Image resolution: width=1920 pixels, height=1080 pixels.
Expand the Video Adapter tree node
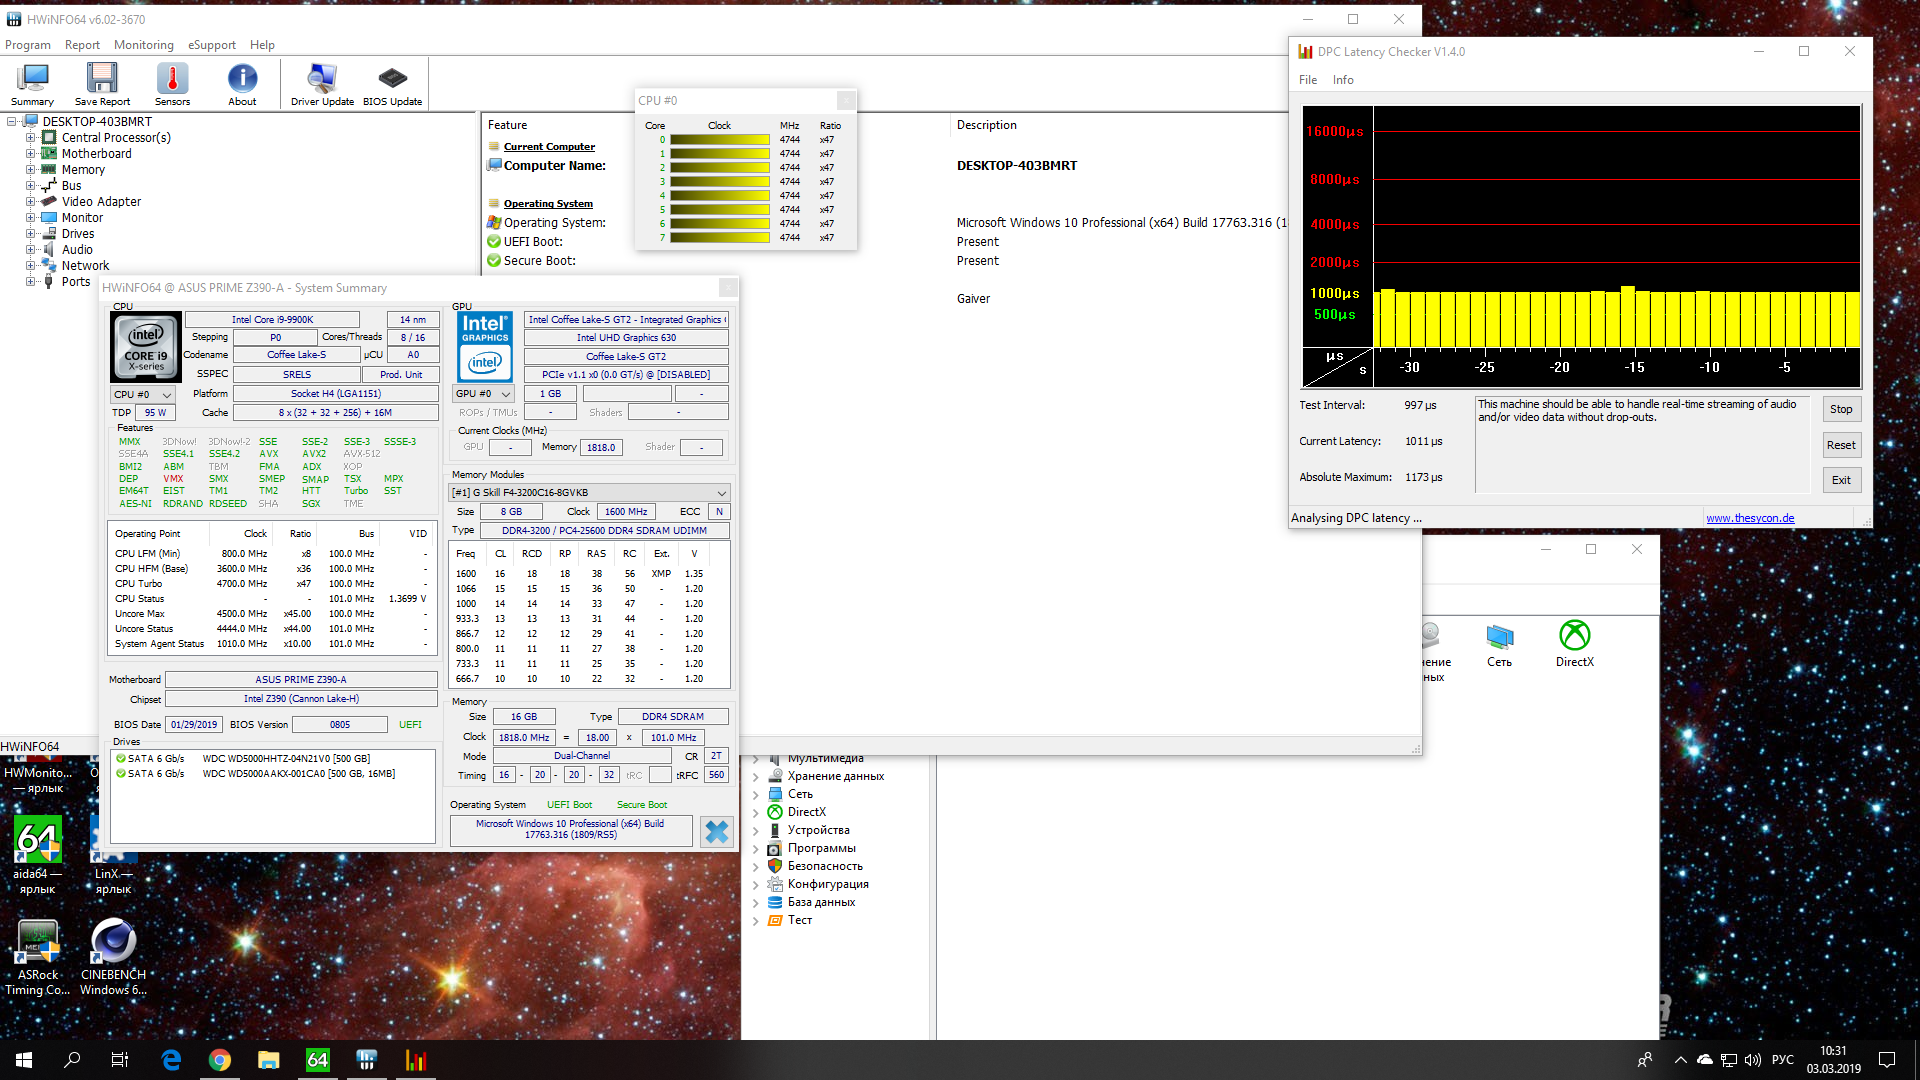pyautogui.click(x=30, y=202)
